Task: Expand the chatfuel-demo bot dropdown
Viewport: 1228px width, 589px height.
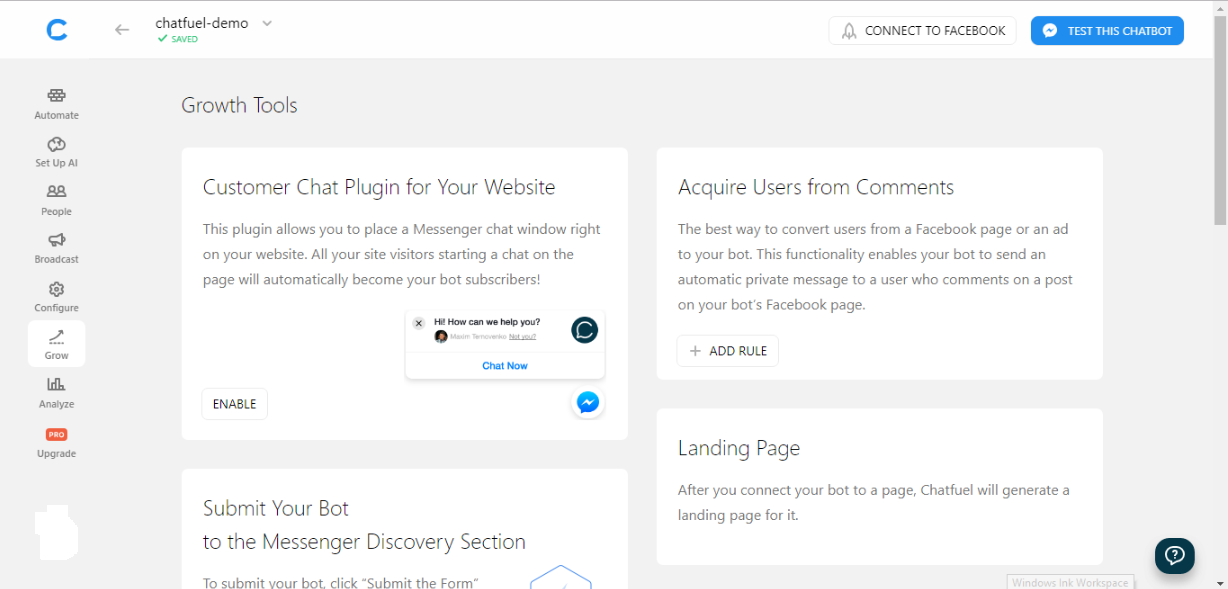Action: pyautogui.click(x=267, y=24)
